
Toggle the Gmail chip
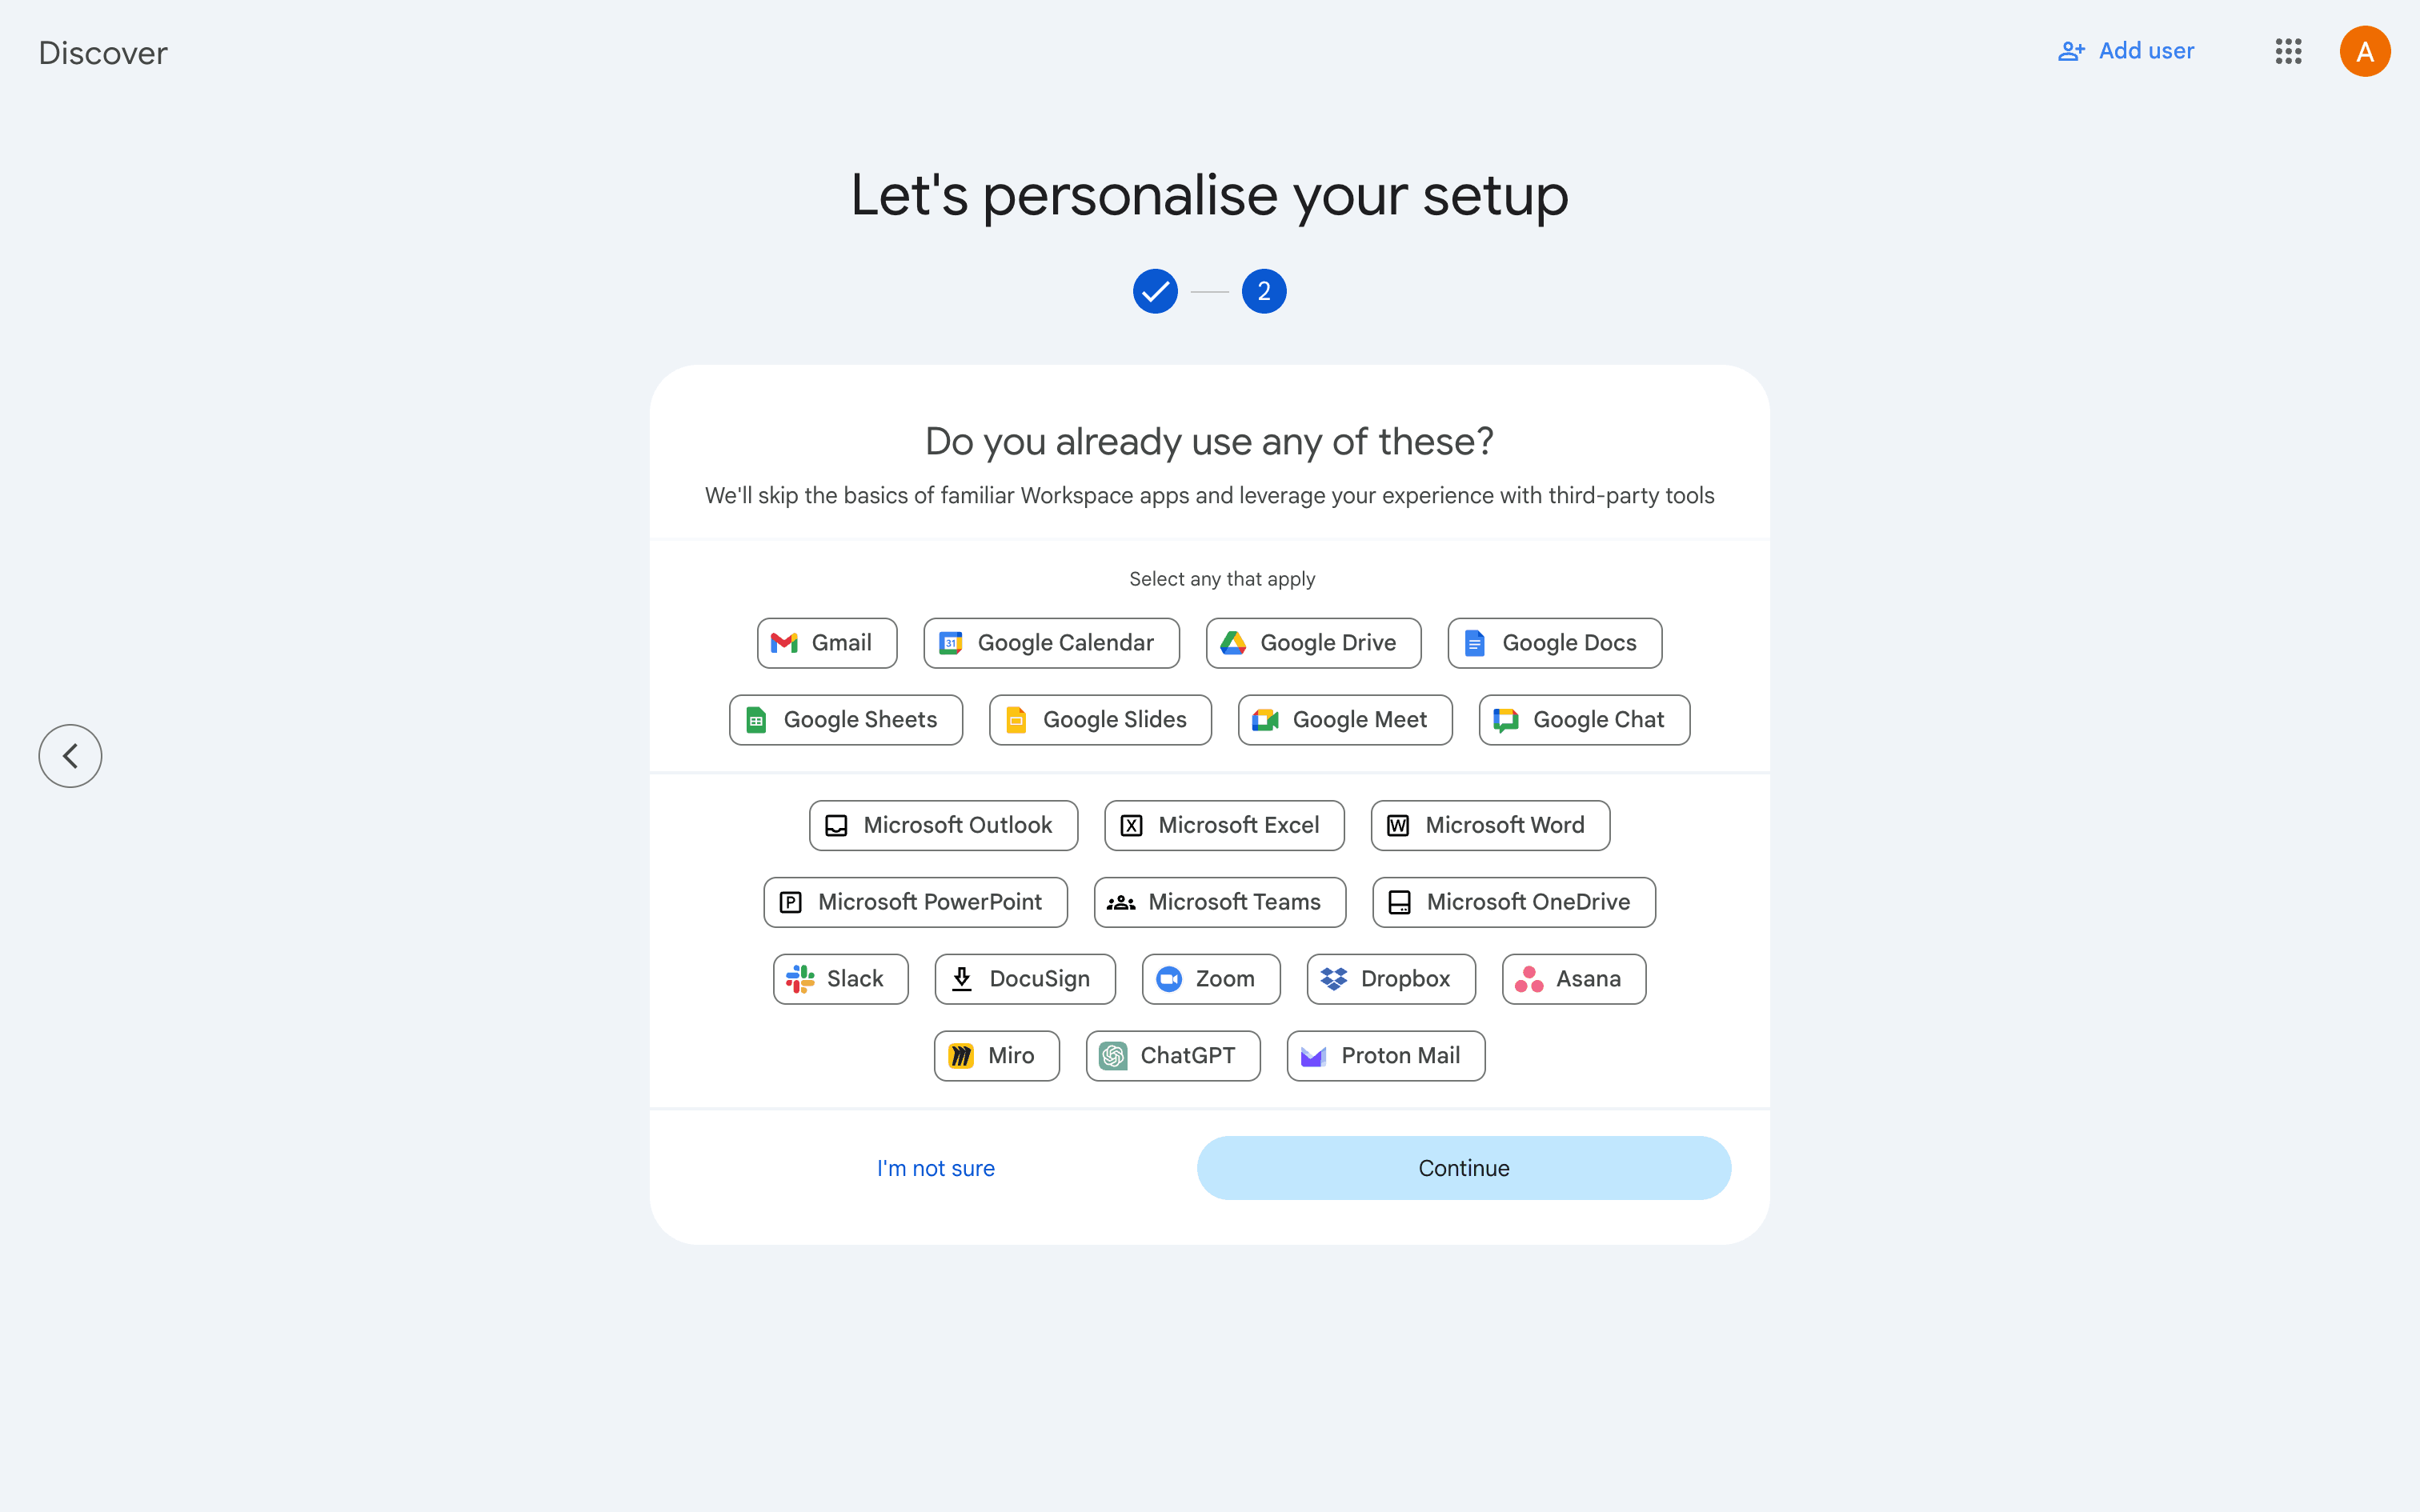point(826,643)
